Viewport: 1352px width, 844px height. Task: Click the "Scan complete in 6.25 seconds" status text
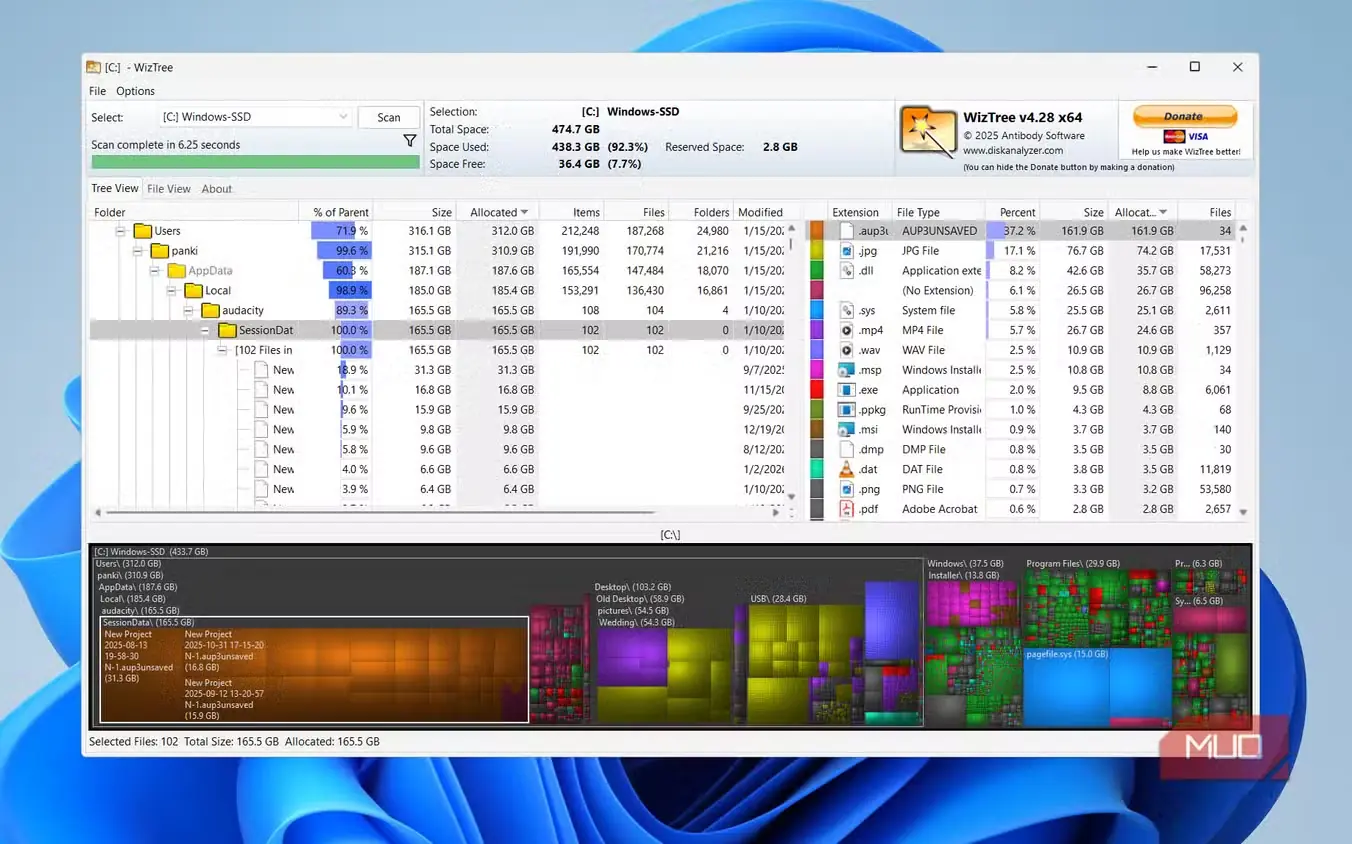coord(166,145)
